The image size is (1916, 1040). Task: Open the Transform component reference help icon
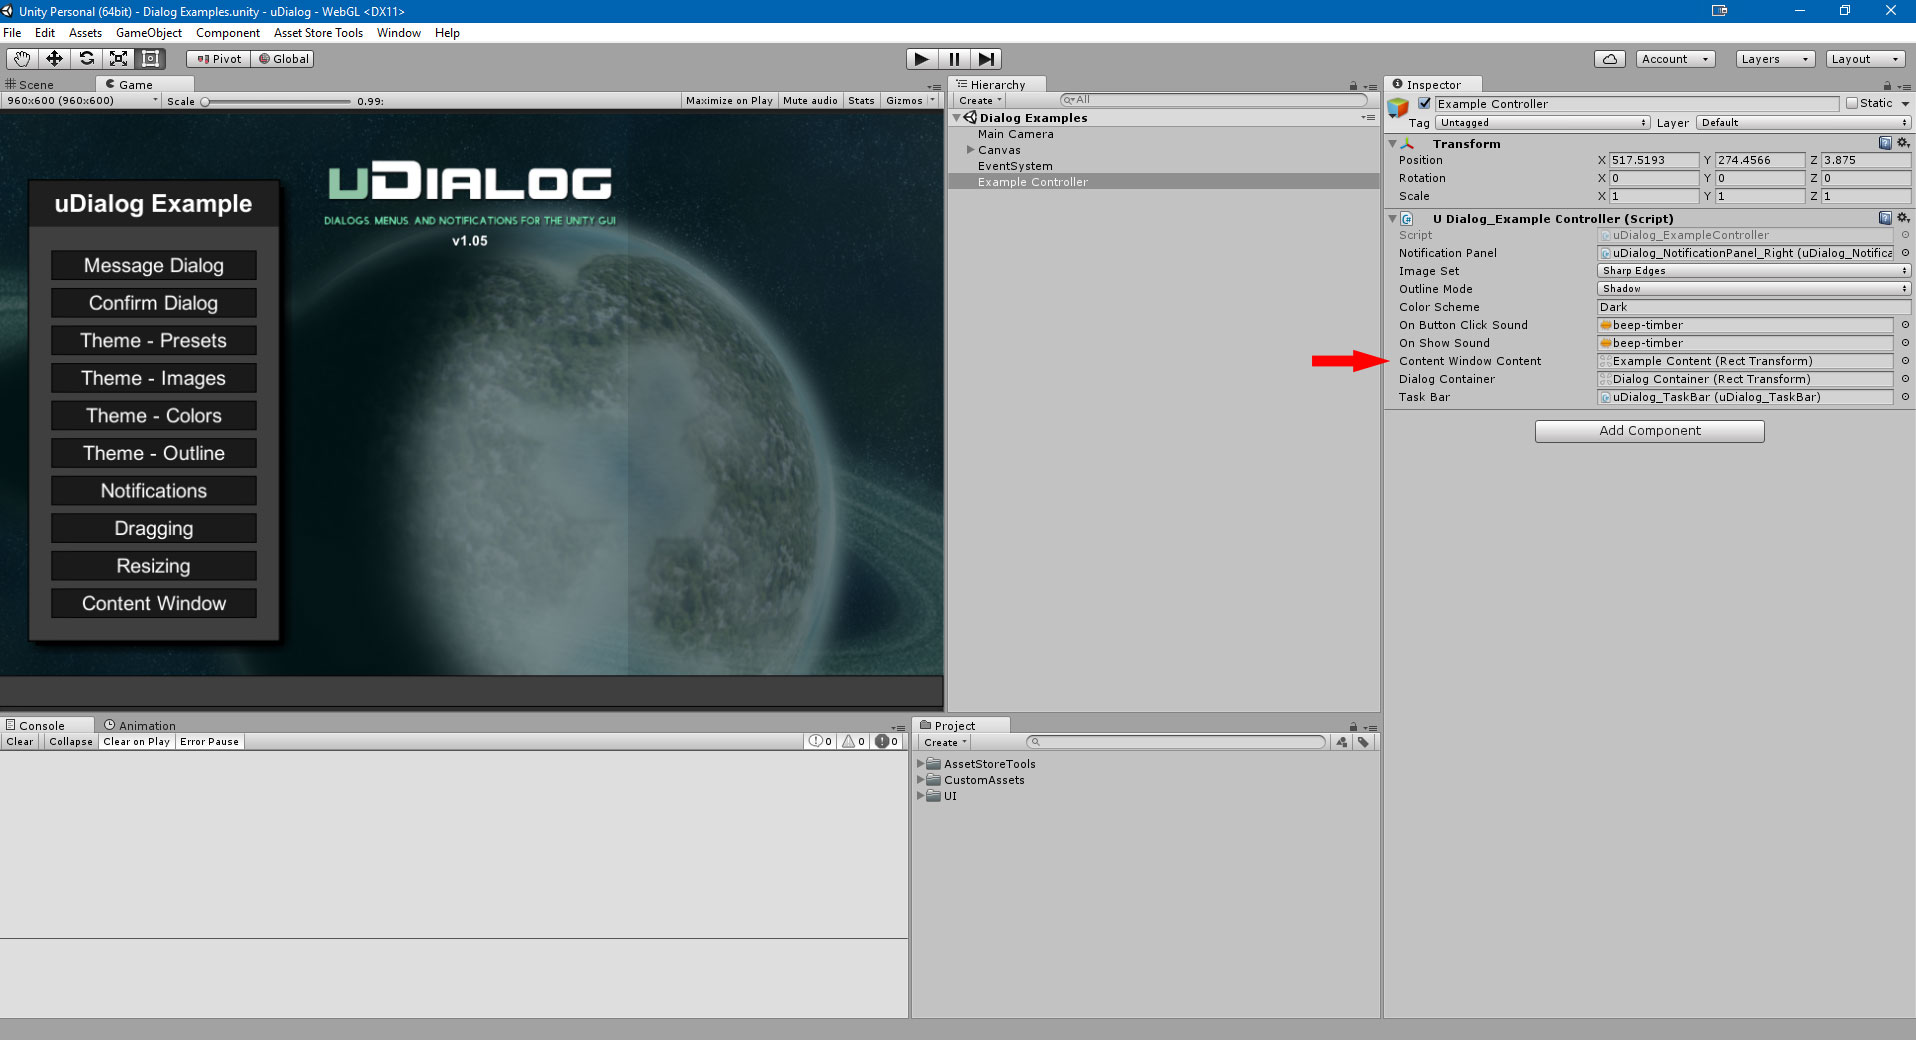pyautogui.click(x=1886, y=143)
